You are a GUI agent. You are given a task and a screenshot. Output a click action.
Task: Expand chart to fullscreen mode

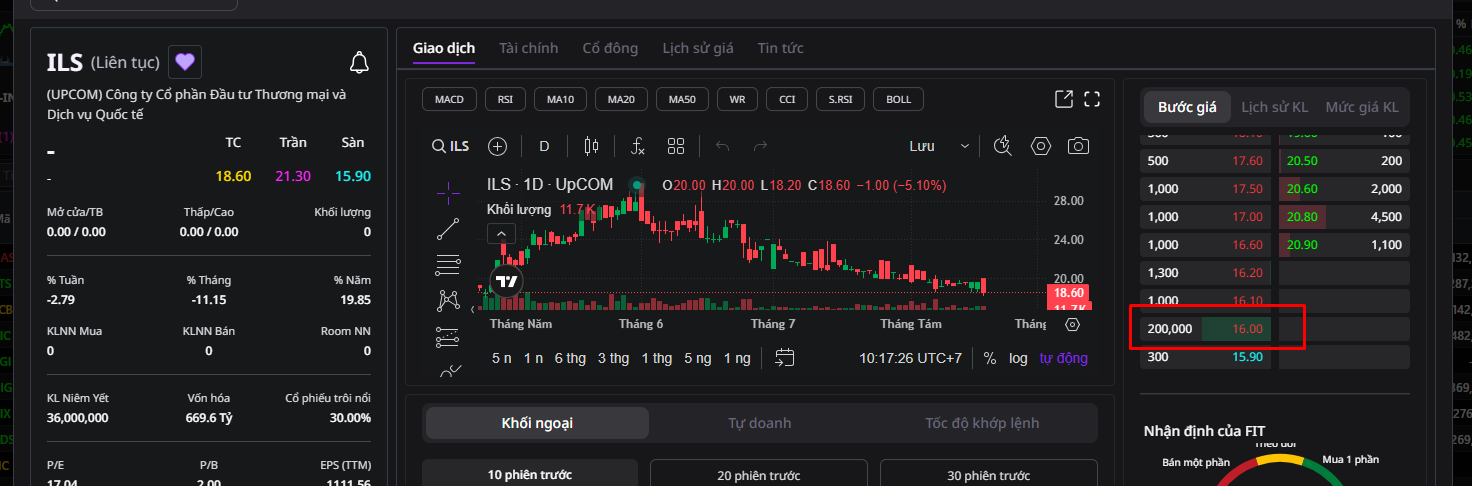1092,99
